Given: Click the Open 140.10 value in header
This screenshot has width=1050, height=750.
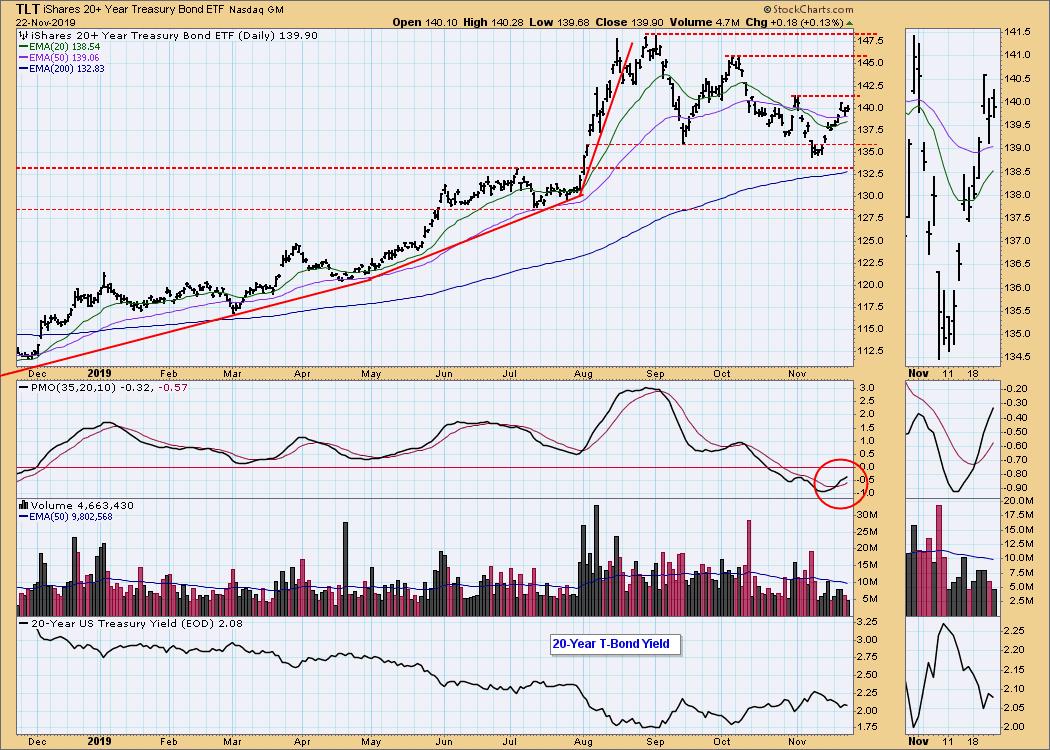Looking at the screenshot, I should [x=425, y=22].
